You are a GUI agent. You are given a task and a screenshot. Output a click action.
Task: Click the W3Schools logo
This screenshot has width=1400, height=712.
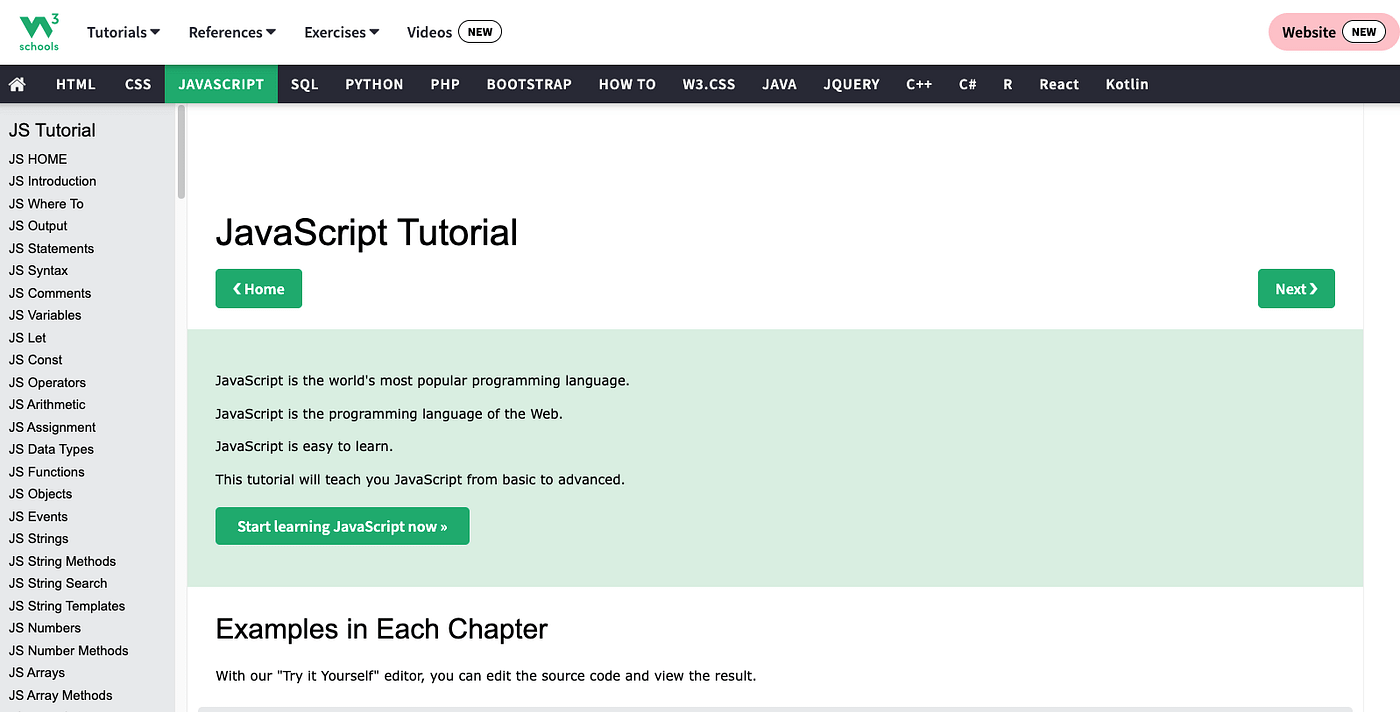click(x=39, y=32)
